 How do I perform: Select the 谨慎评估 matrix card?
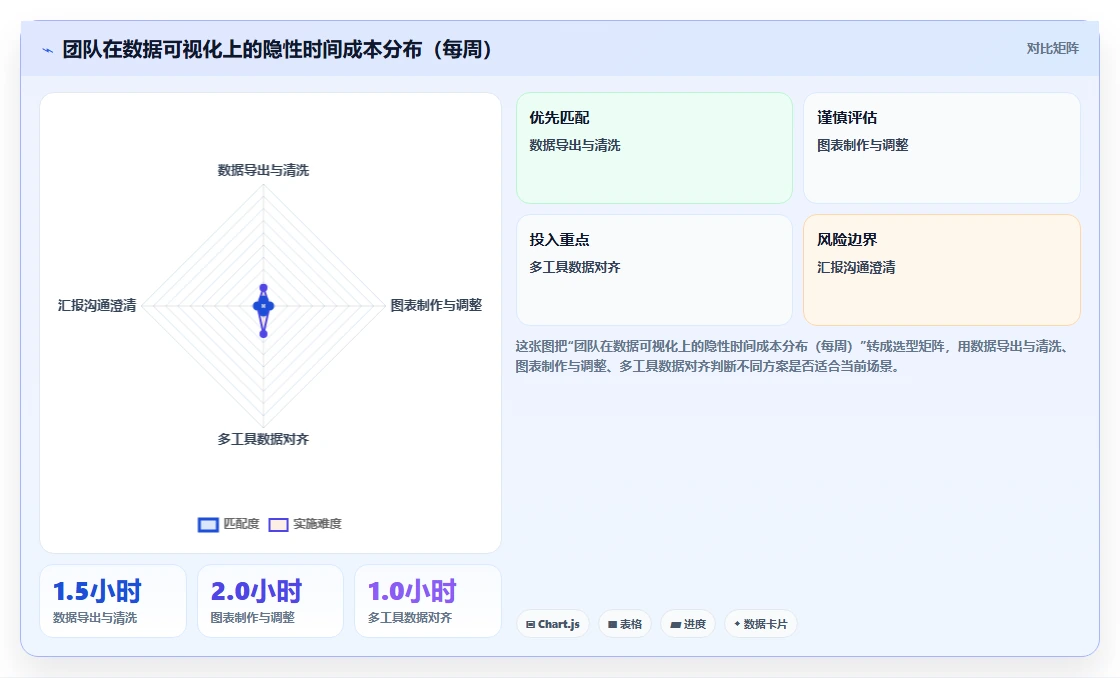[941, 148]
